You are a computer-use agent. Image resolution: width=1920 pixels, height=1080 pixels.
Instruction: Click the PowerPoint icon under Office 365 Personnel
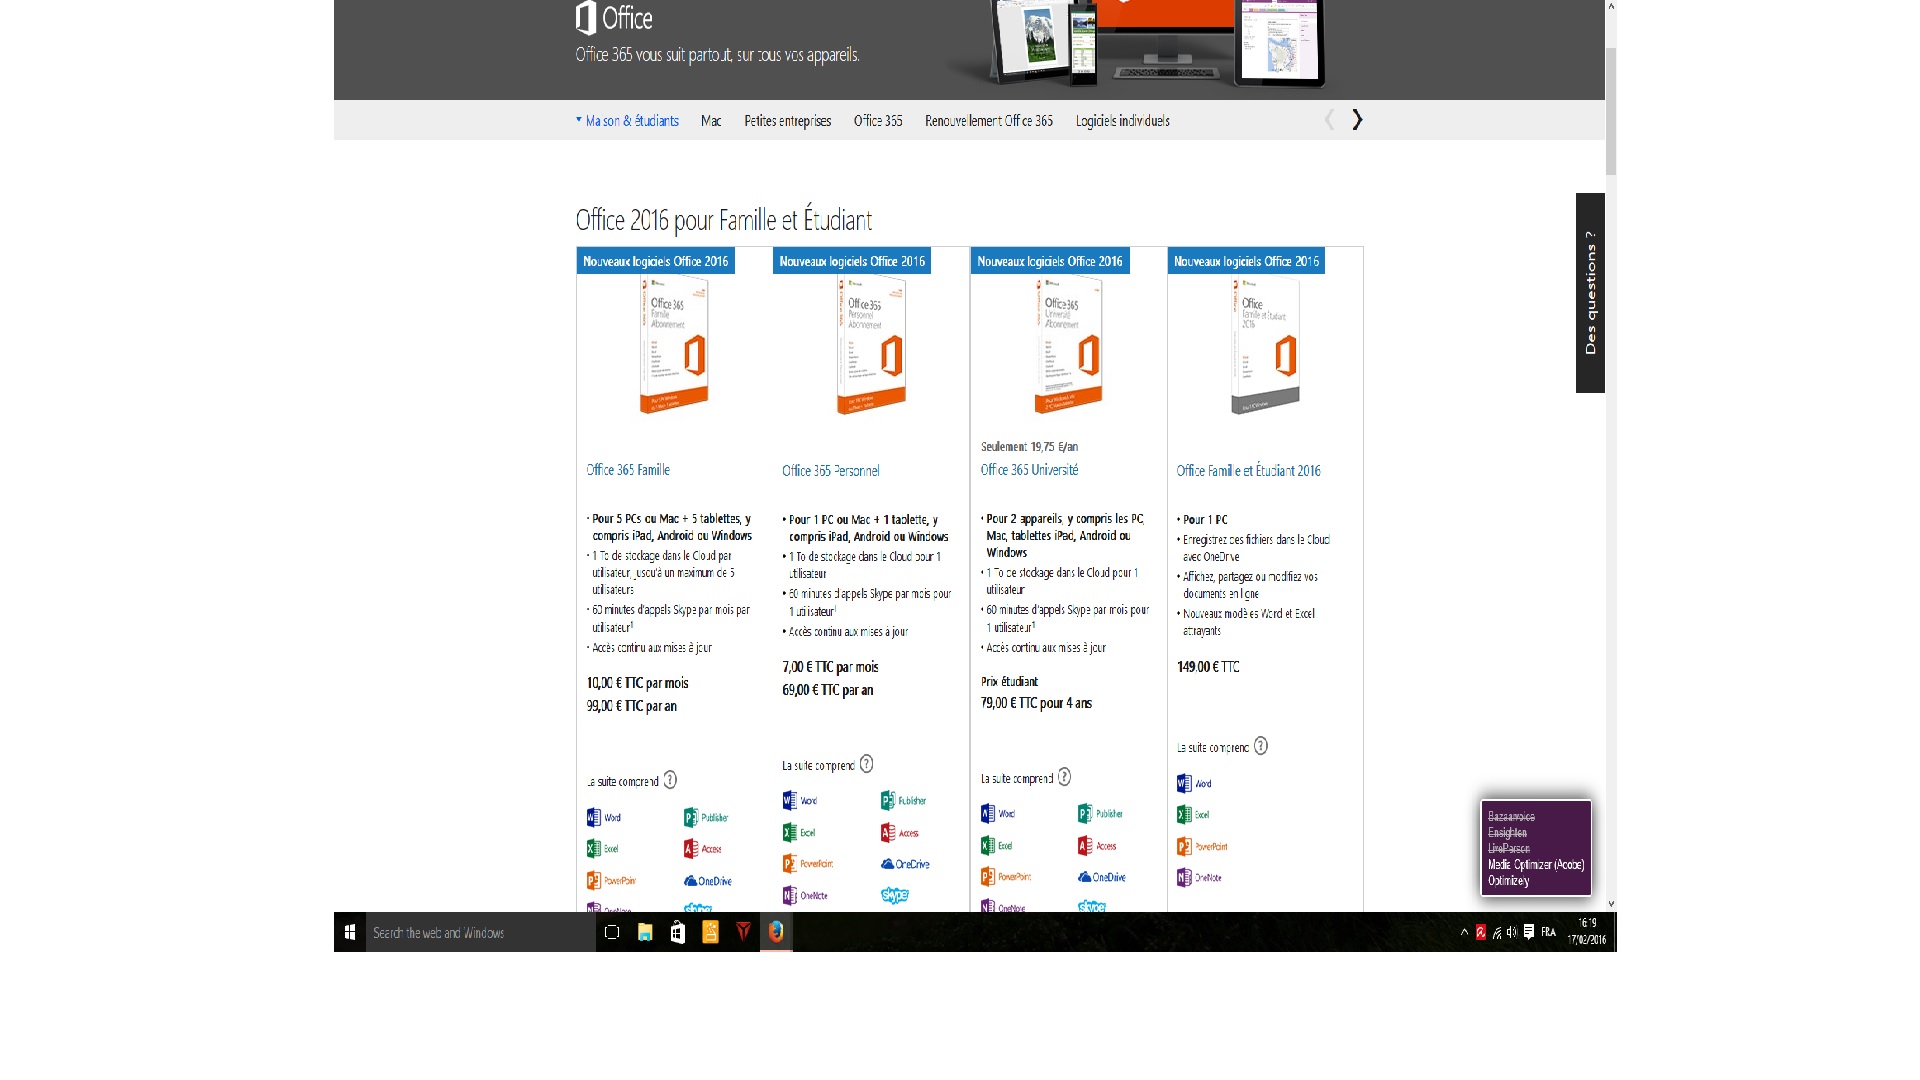click(790, 864)
